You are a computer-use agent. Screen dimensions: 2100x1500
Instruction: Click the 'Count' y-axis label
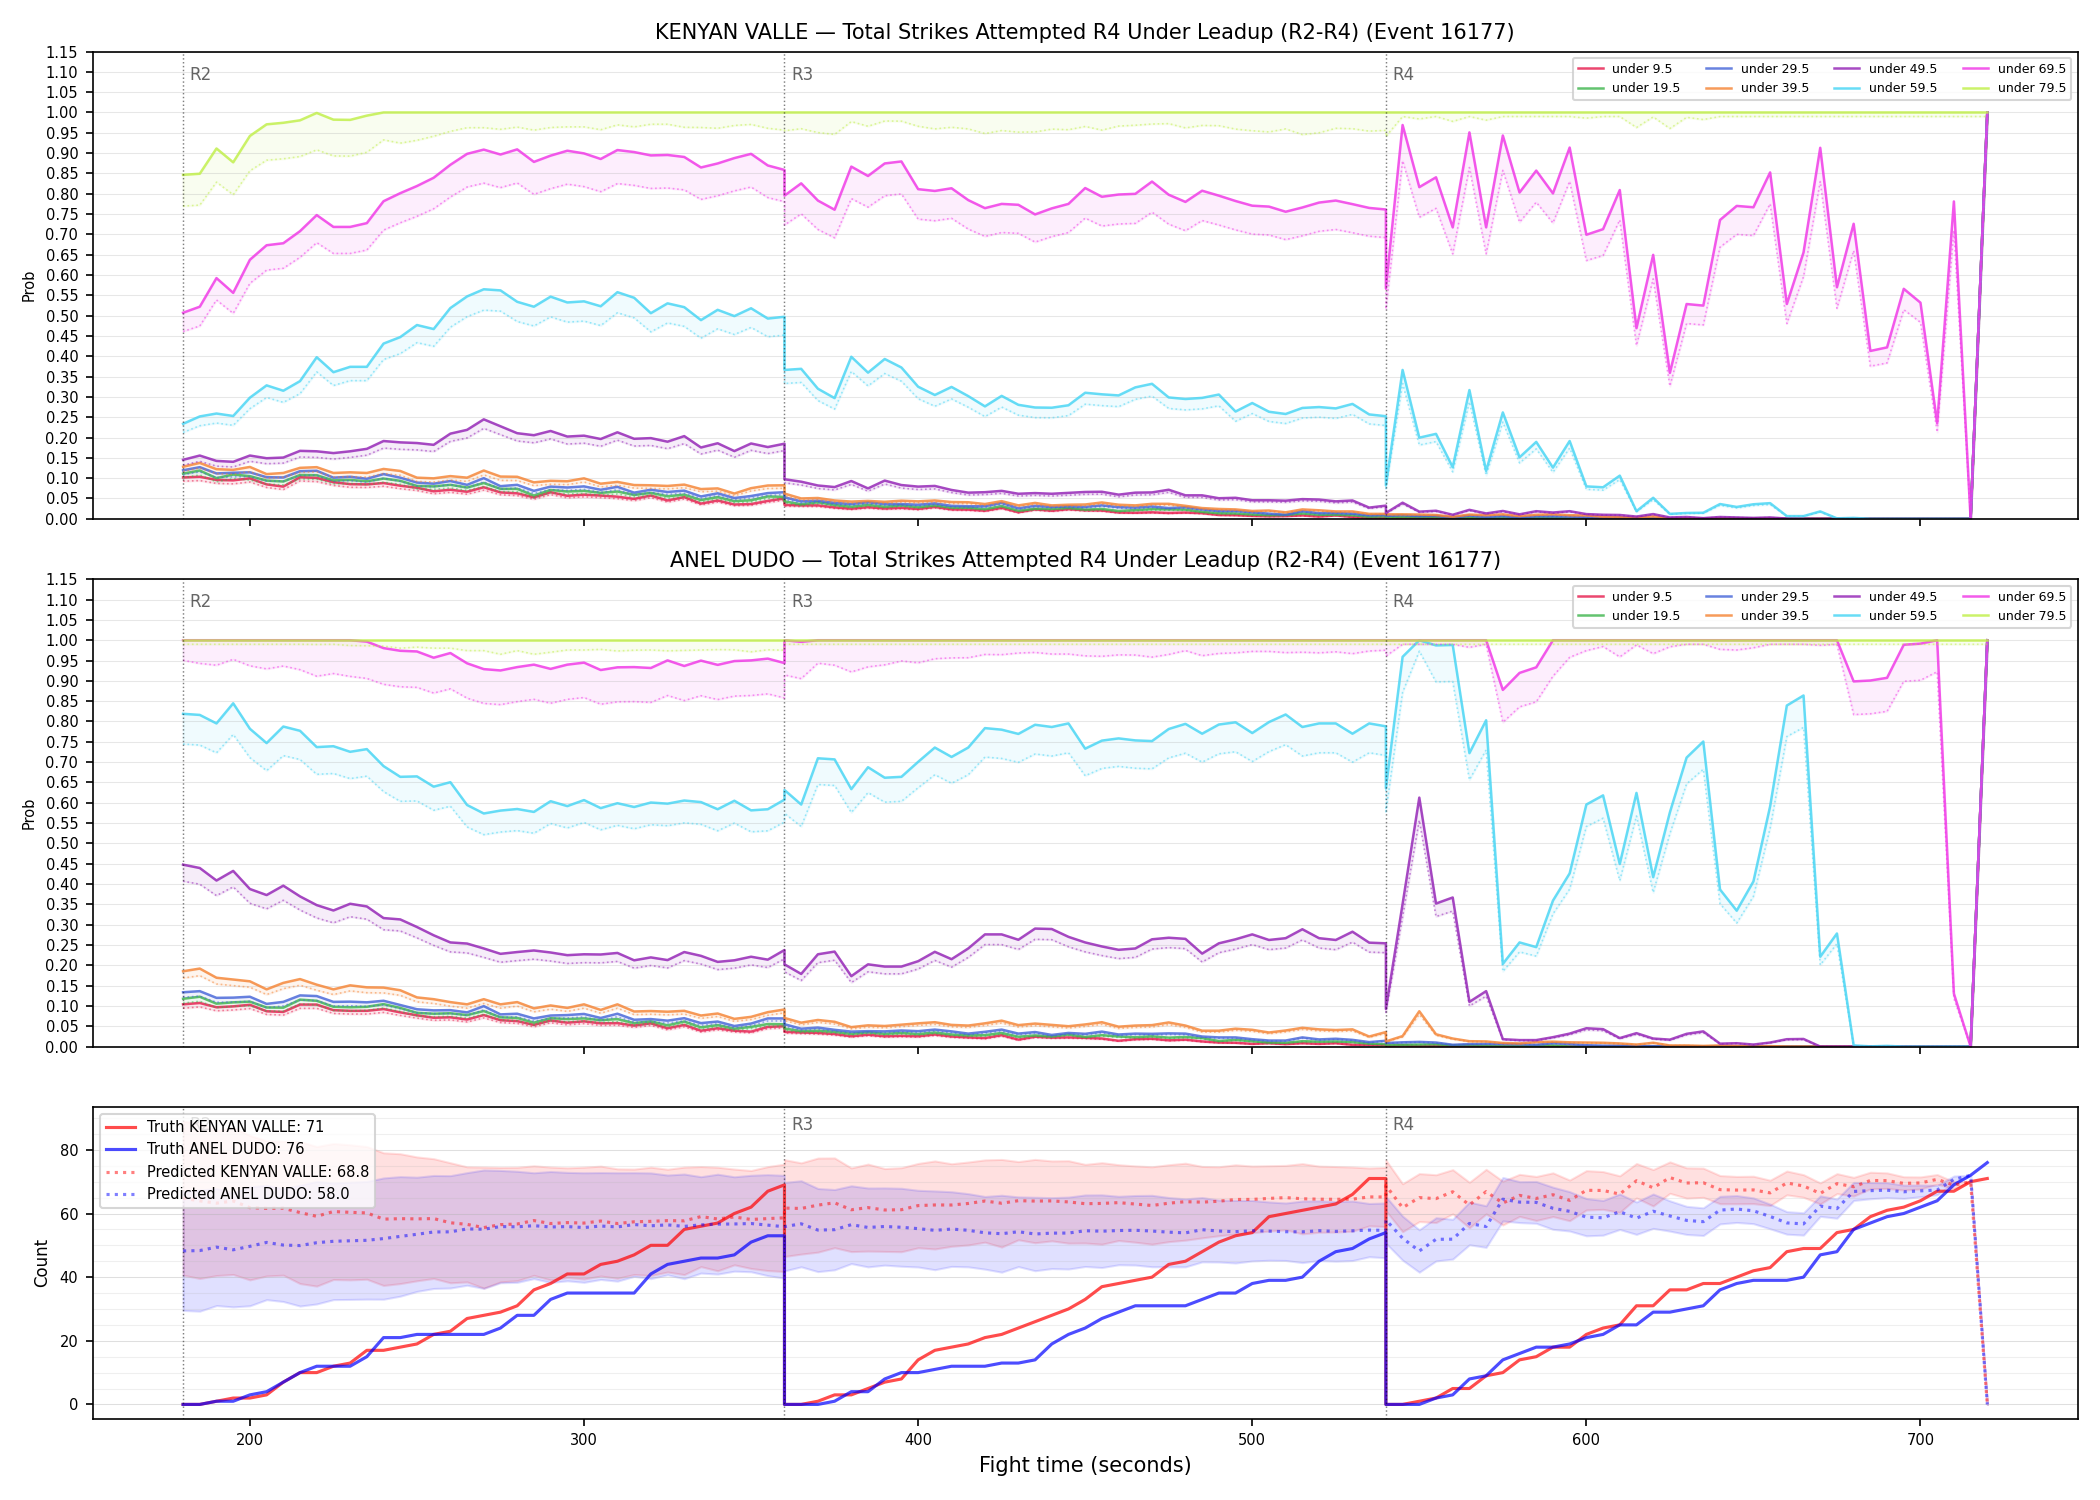[41, 1263]
